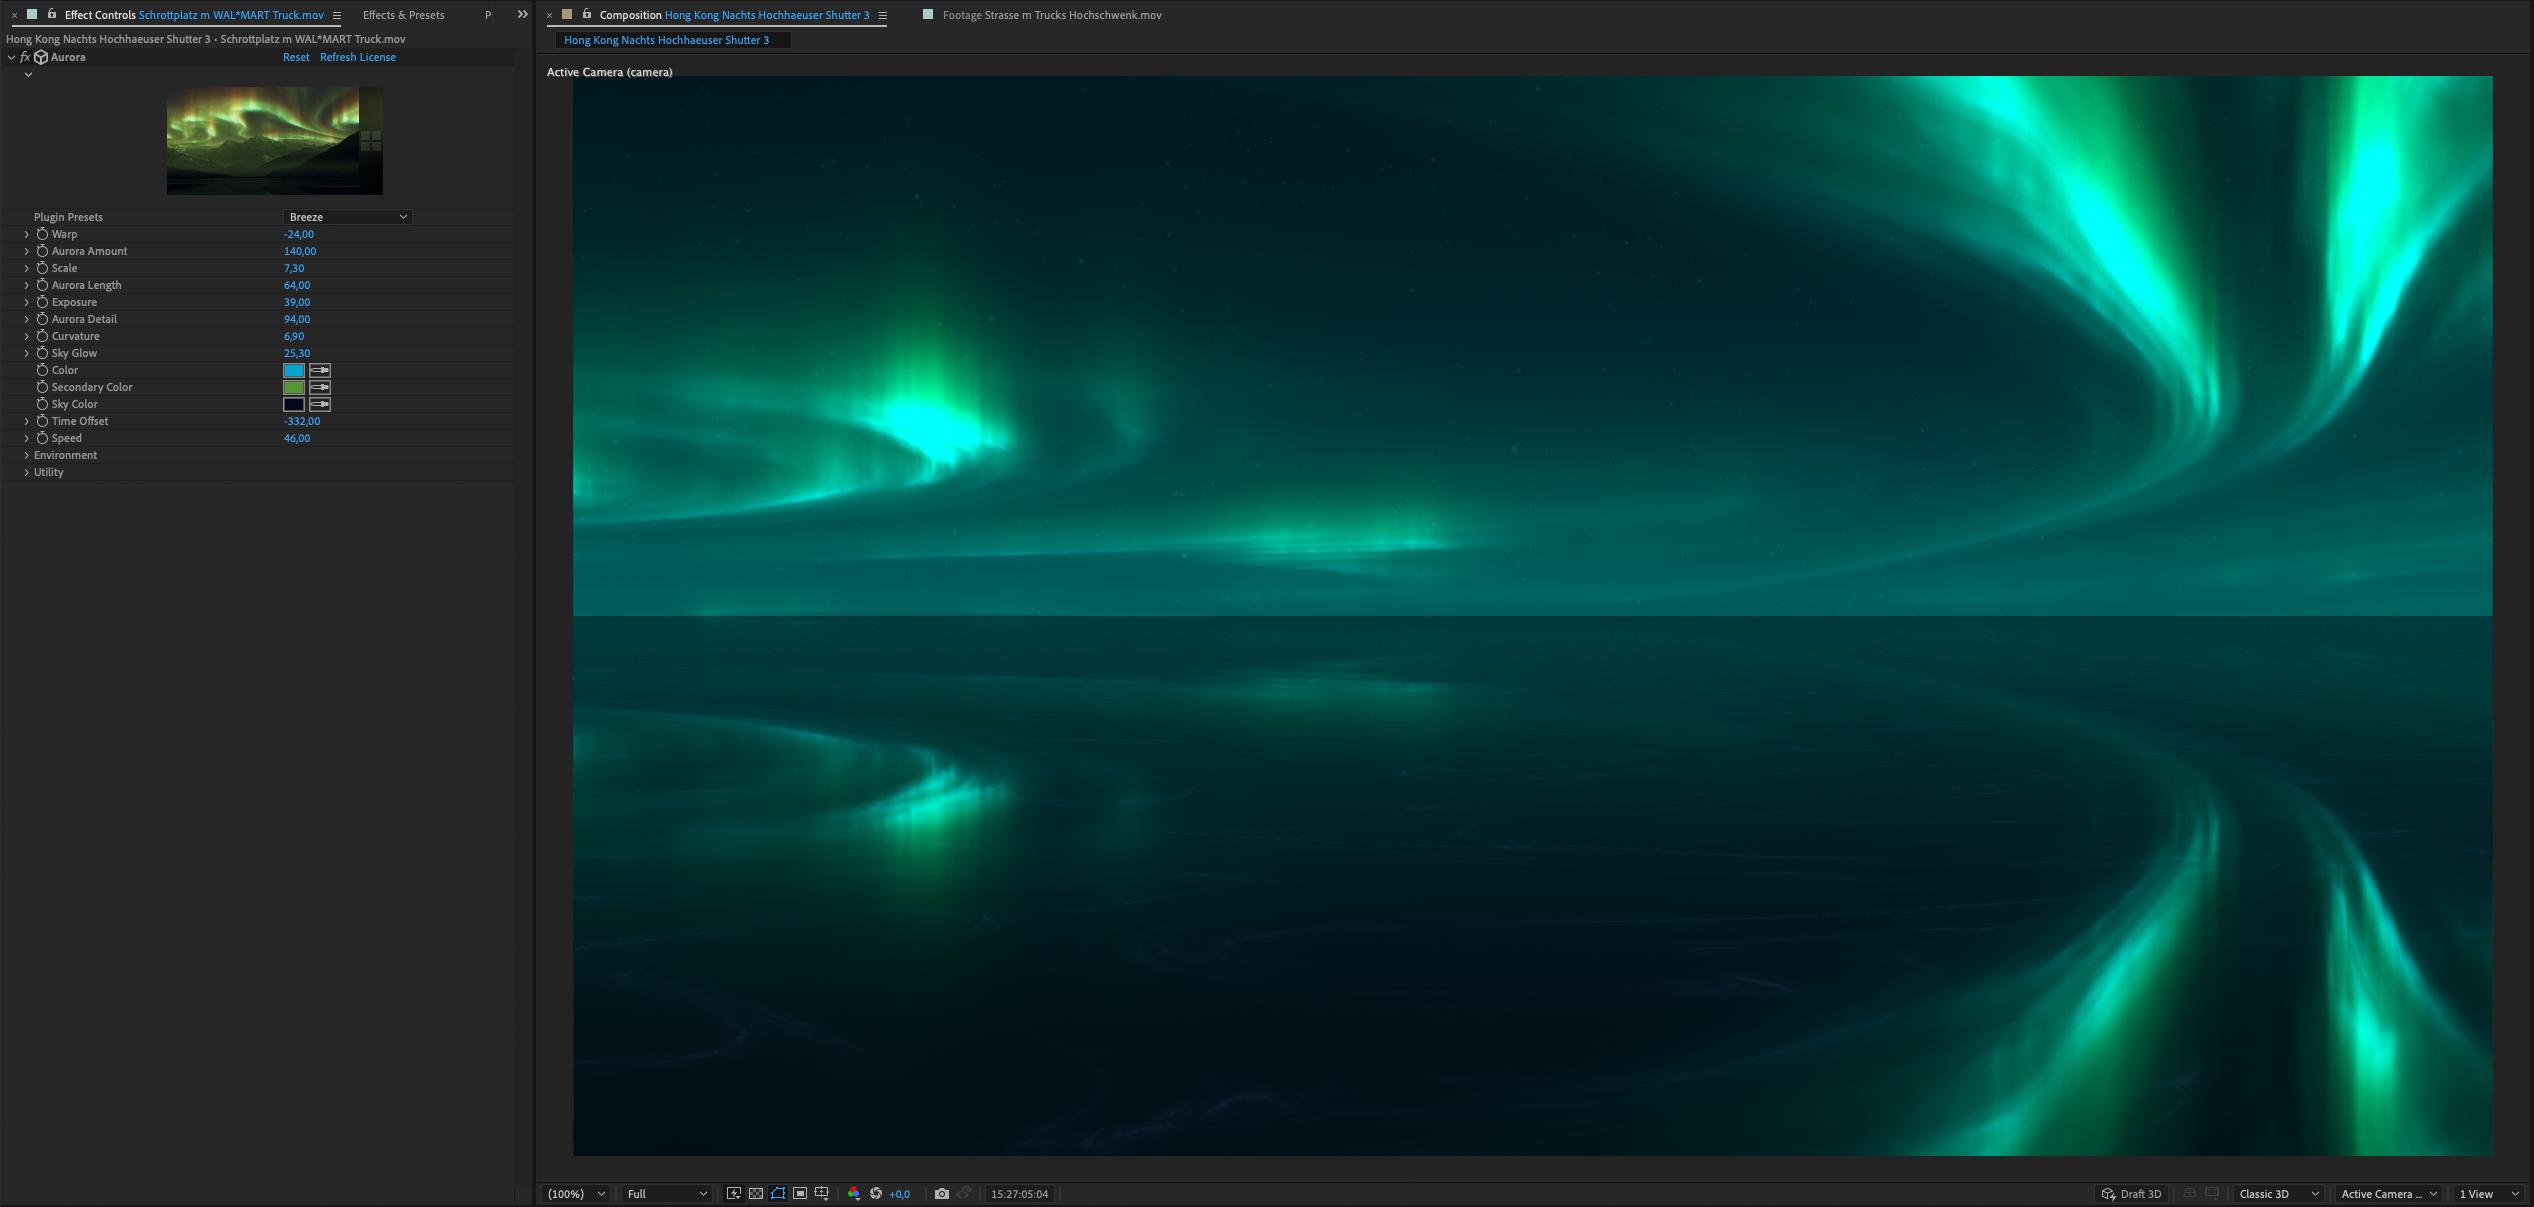Click the Refresh License link

(357, 57)
